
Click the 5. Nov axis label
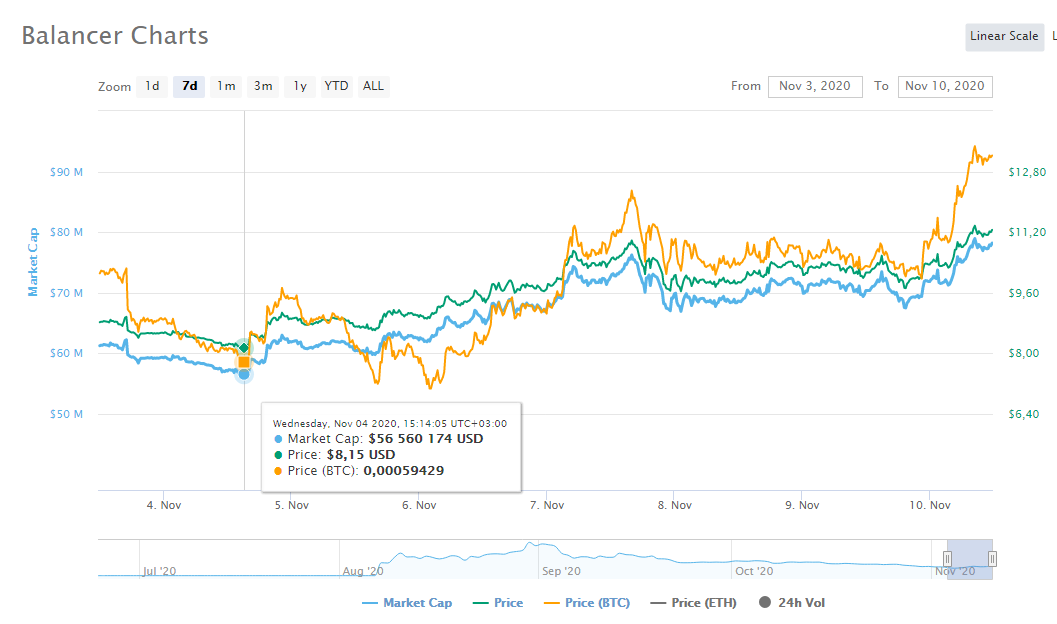coord(291,505)
